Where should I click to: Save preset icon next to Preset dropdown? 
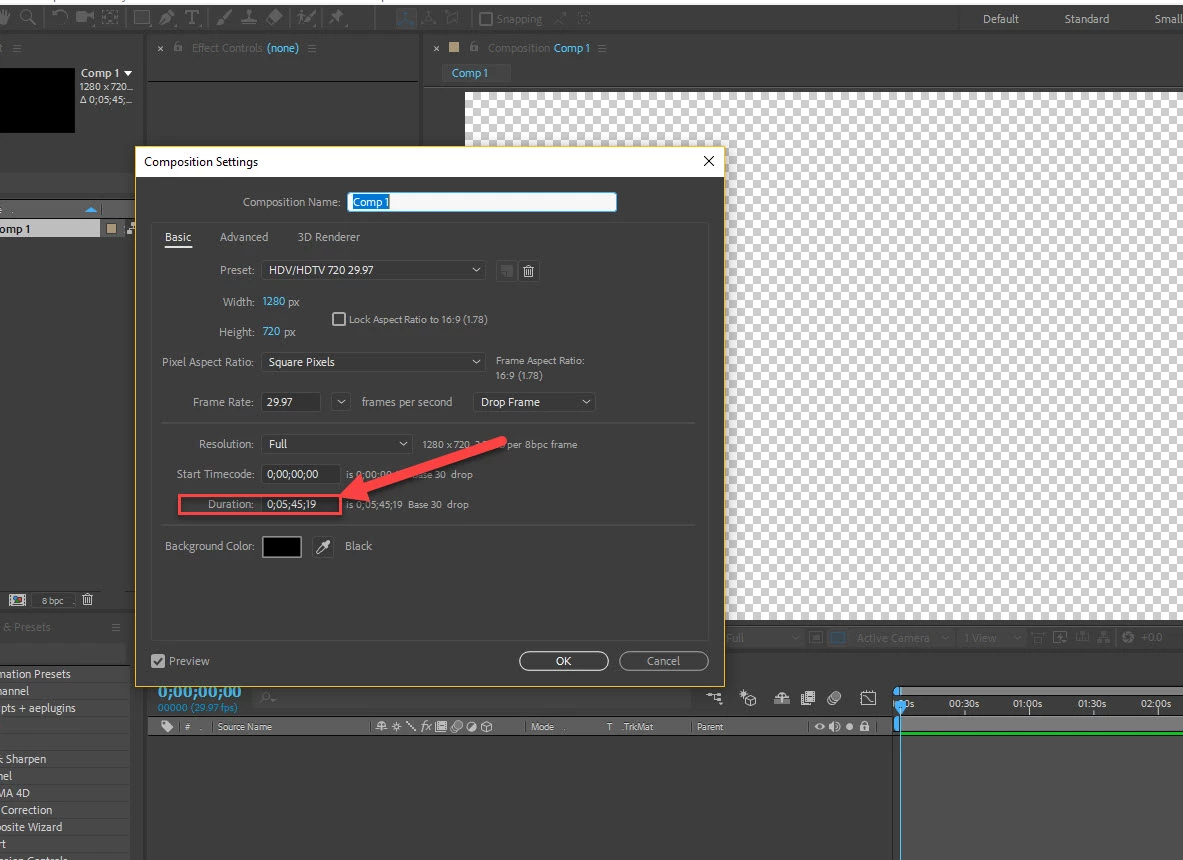click(x=506, y=271)
